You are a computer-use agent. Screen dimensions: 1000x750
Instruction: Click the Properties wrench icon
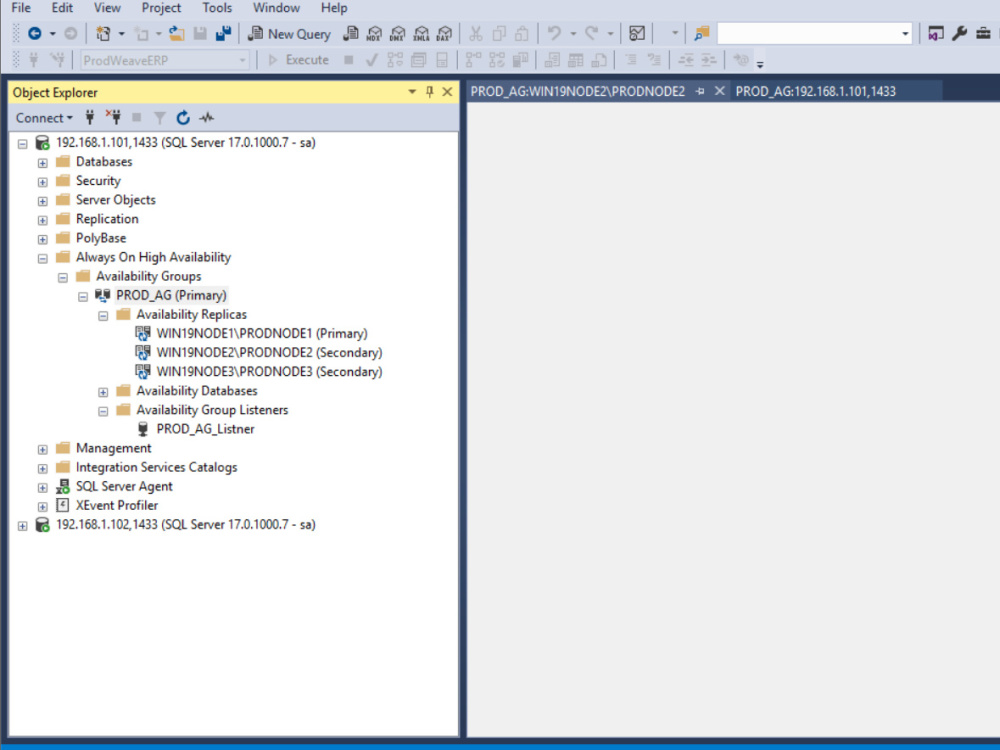(959, 33)
